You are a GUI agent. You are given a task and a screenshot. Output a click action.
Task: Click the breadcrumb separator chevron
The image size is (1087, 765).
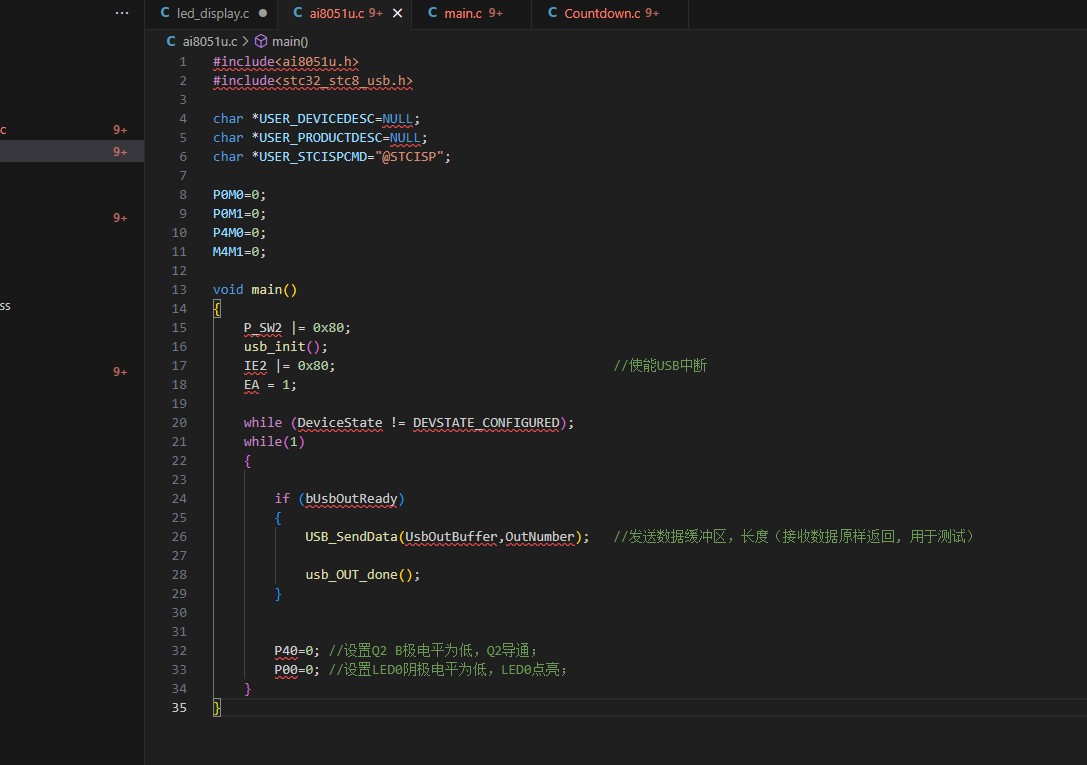click(245, 42)
